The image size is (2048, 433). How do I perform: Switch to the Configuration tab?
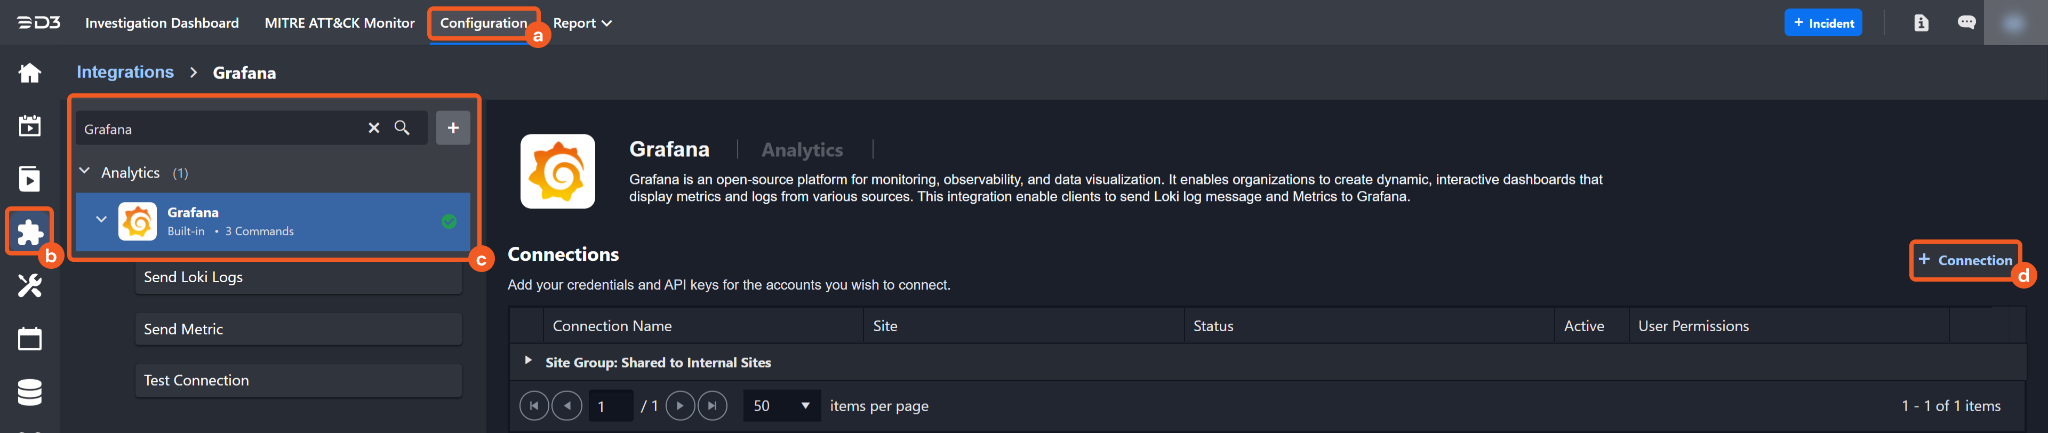483,23
